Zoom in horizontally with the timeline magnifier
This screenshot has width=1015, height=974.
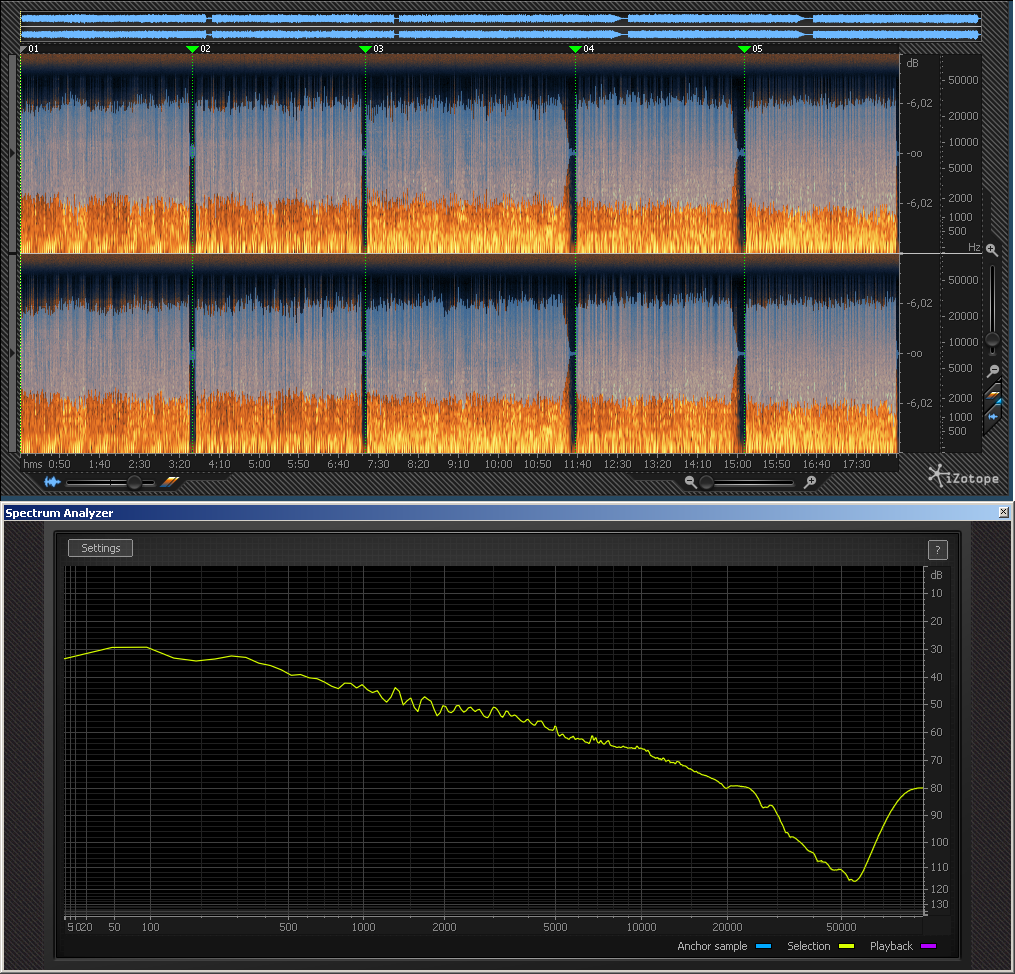click(810, 482)
